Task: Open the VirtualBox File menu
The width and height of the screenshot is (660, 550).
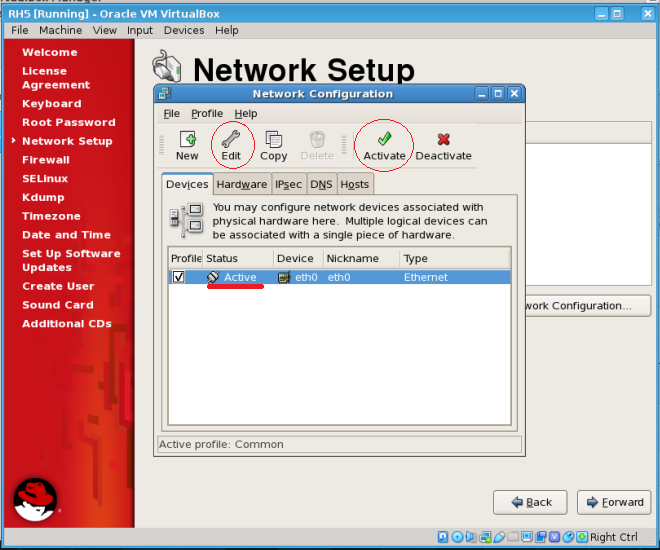Action: click(x=20, y=30)
